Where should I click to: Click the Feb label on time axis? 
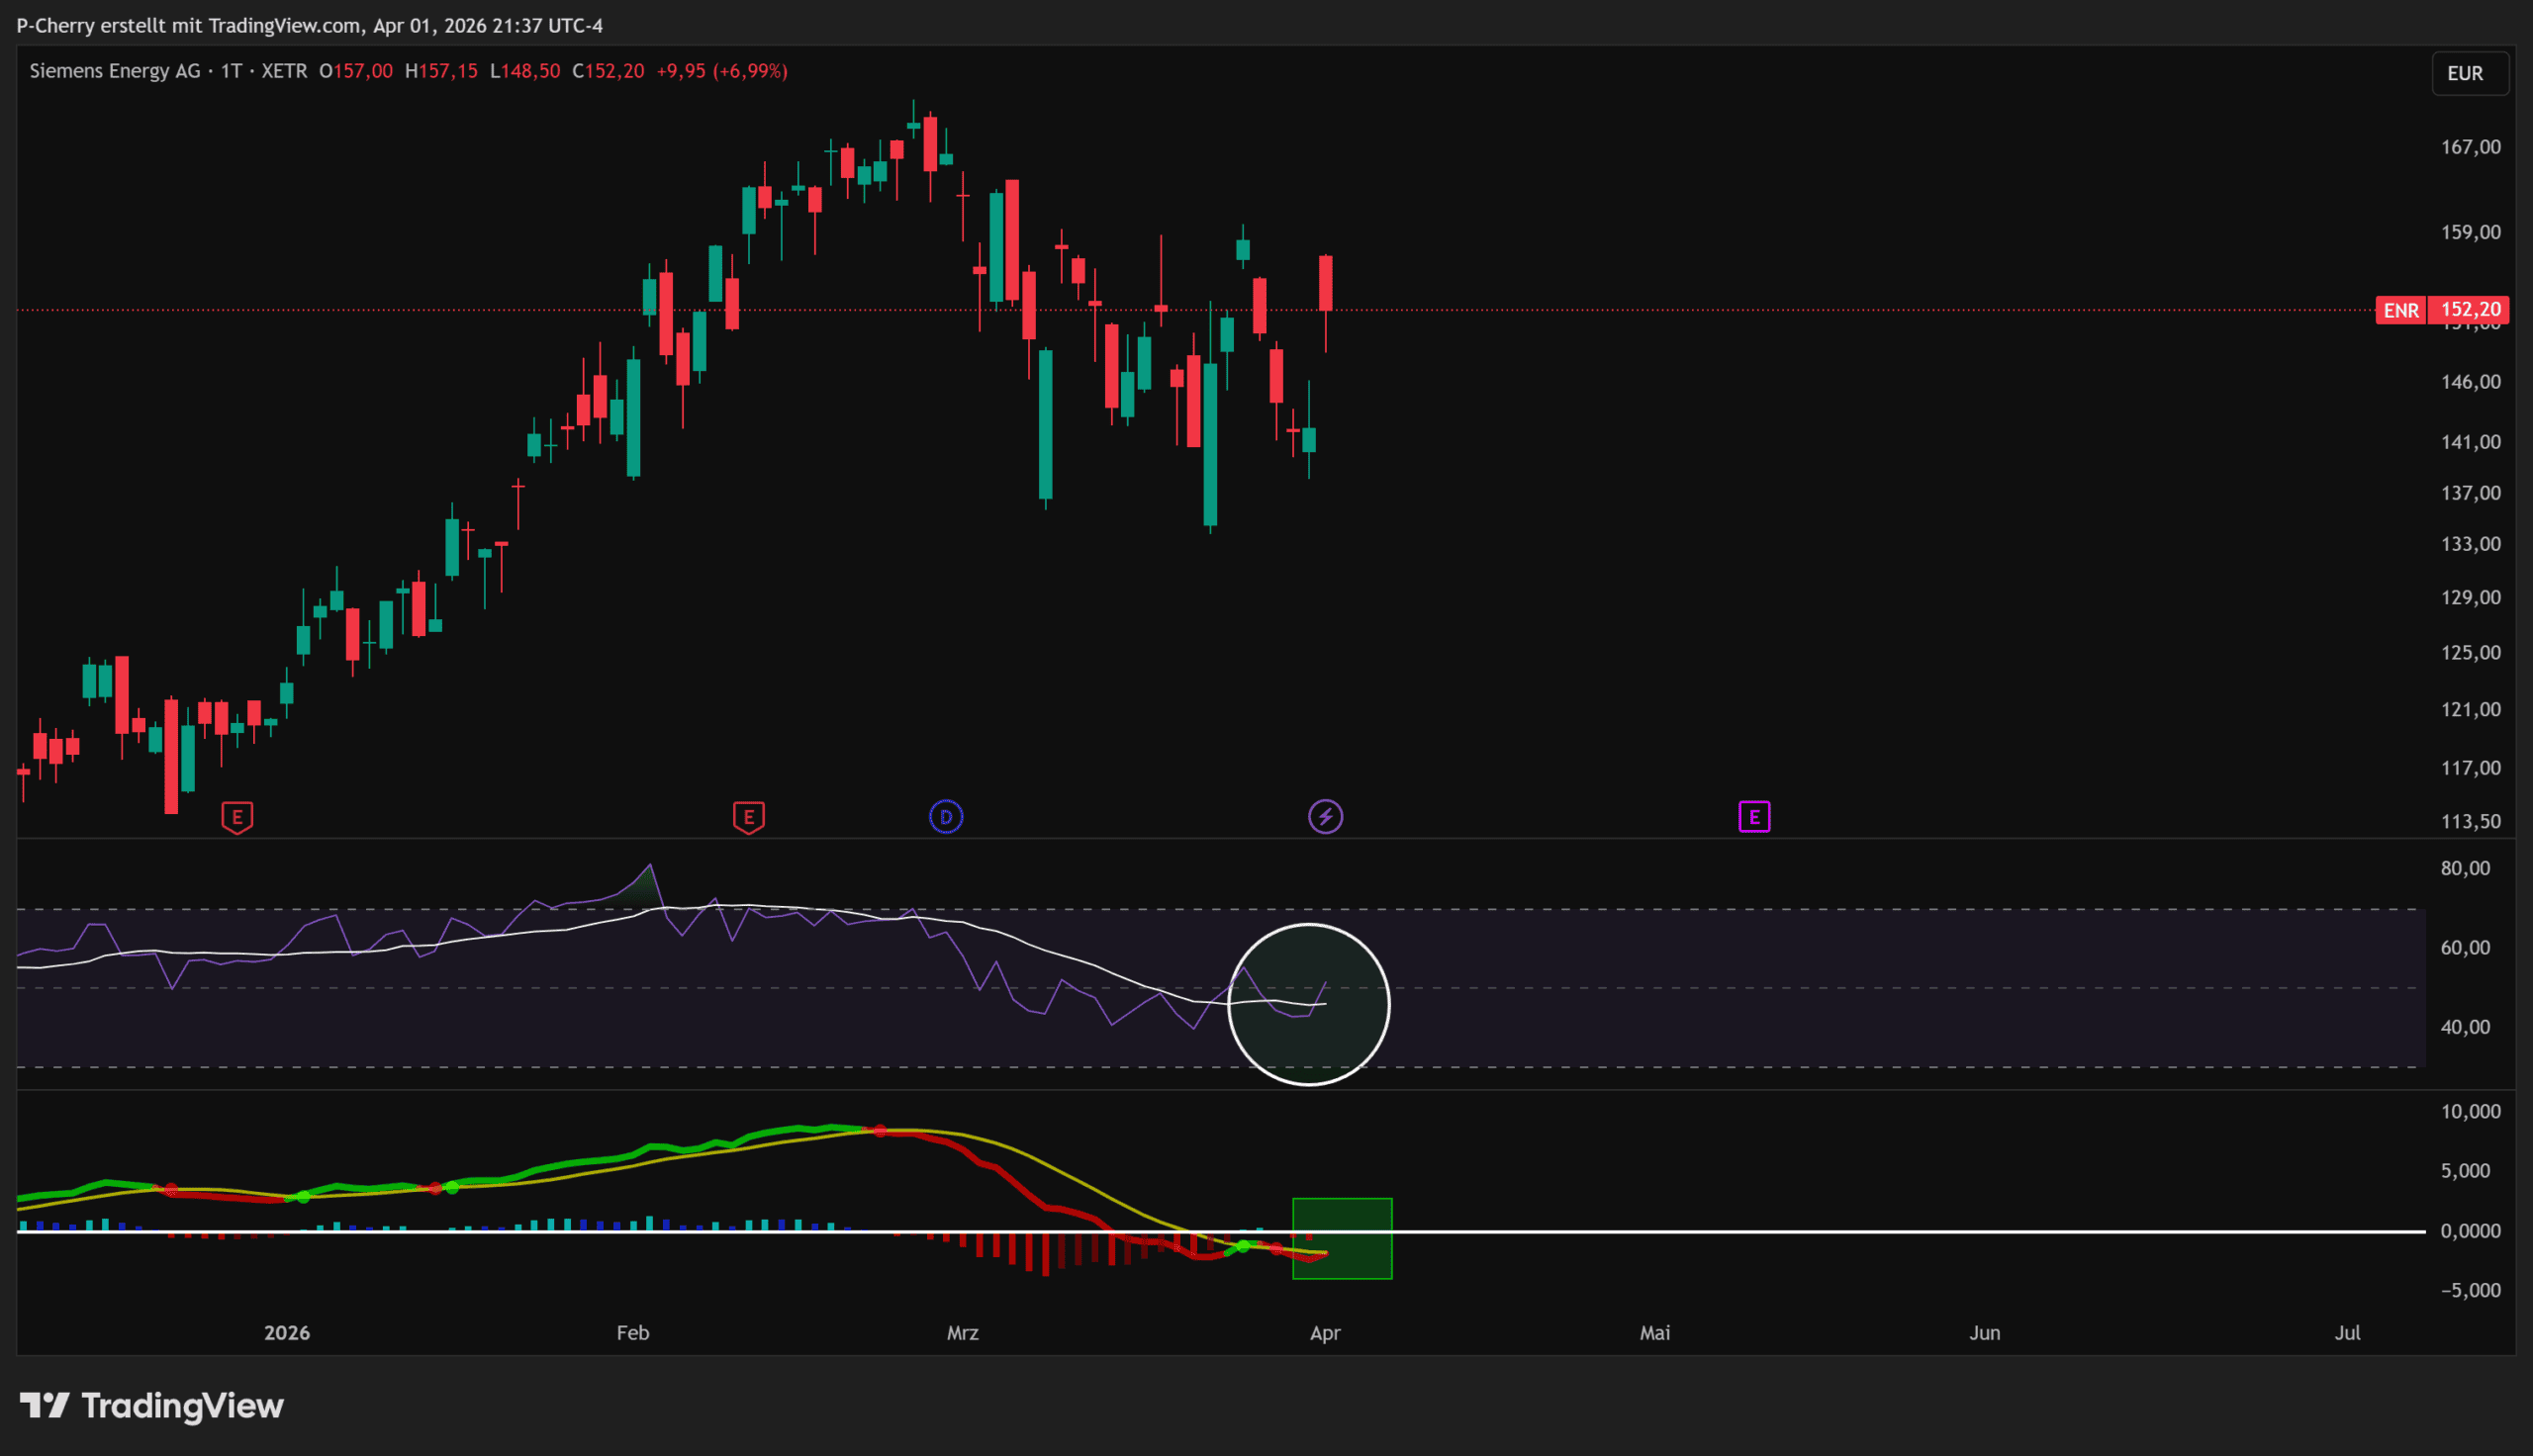(633, 1333)
